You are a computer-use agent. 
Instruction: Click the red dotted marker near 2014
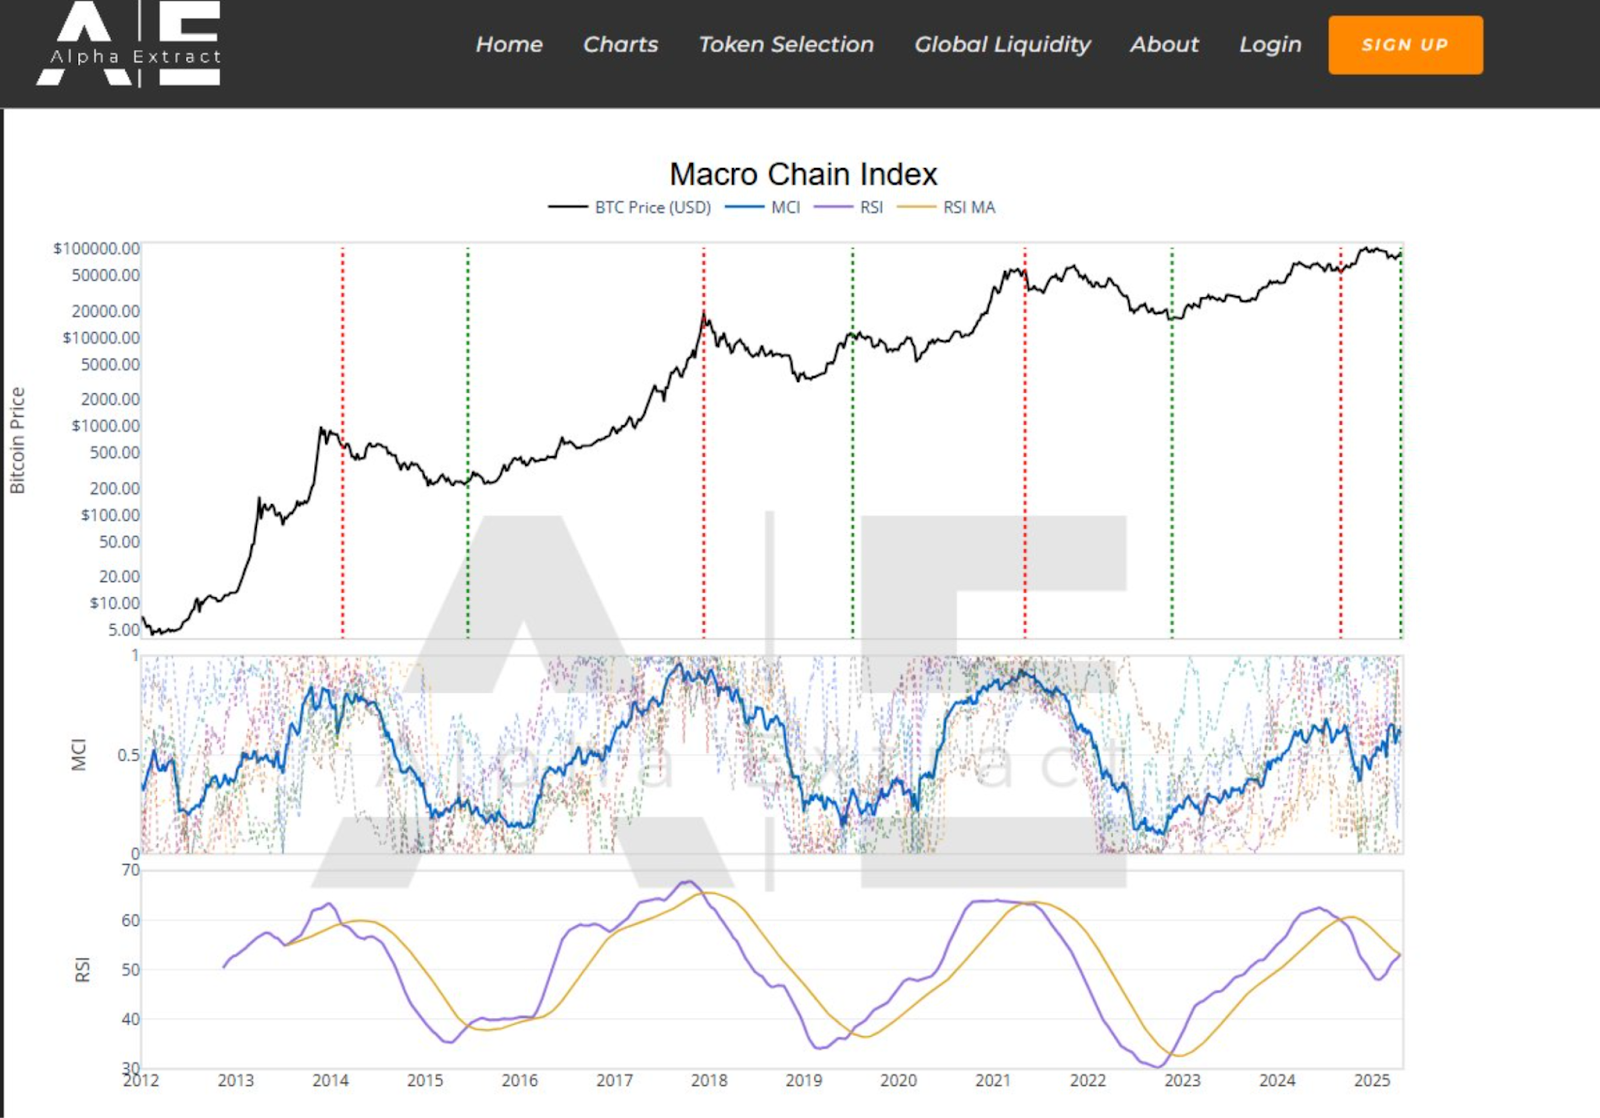click(342, 442)
